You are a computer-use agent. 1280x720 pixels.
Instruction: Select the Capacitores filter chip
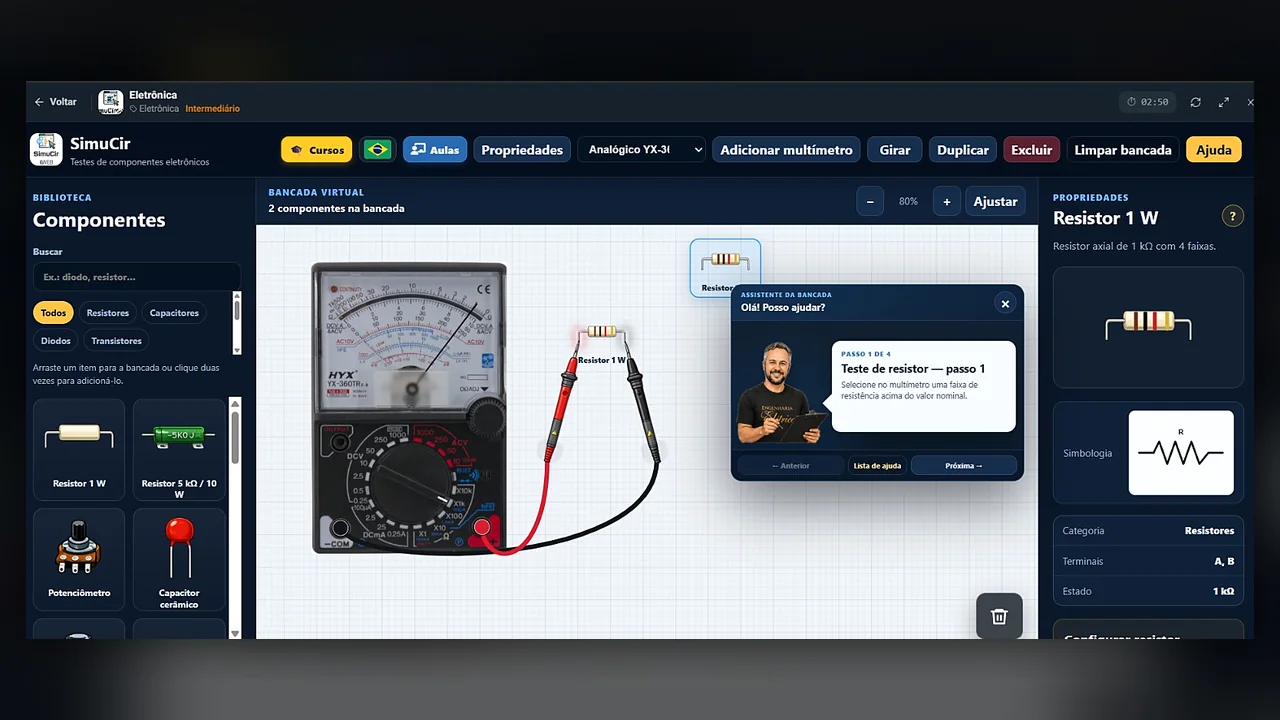point(174,313)
